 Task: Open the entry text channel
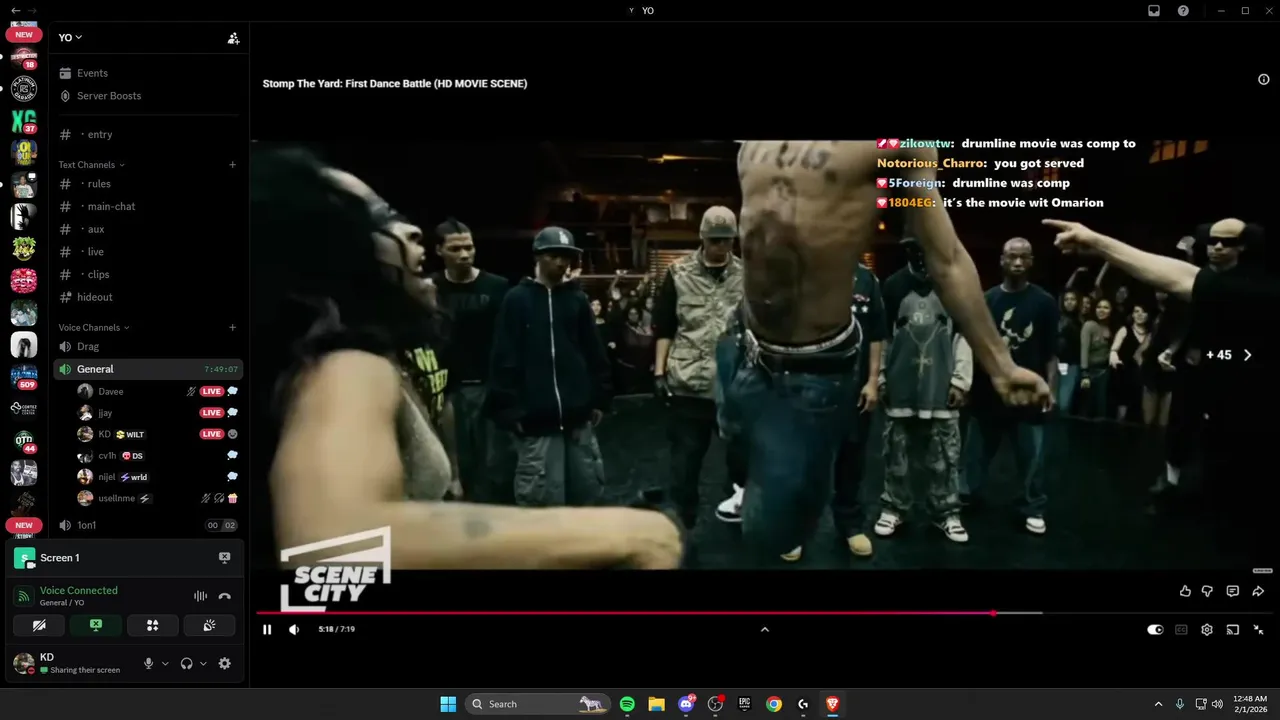(x=148, y=134)
